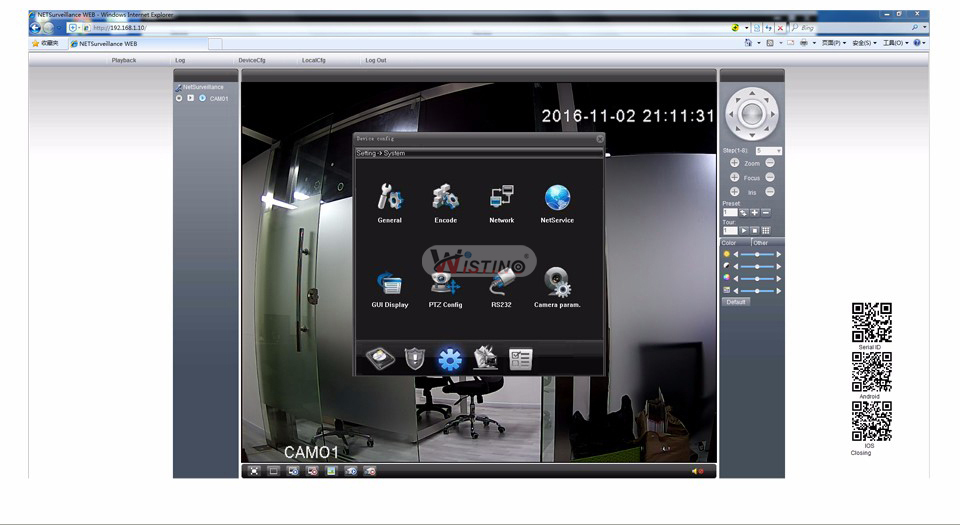Open the Playback menu
Viewport: 960px width, 525px height.
pyautogui.click(x=124, y=60)
